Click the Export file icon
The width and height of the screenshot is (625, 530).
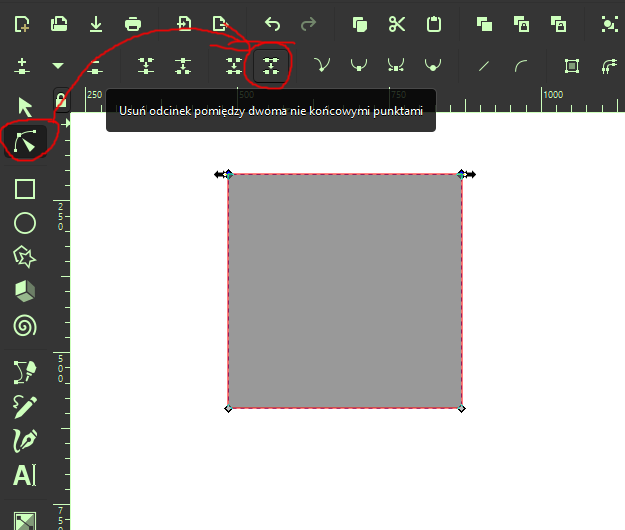pyautogui.click(x=220, y=24)
